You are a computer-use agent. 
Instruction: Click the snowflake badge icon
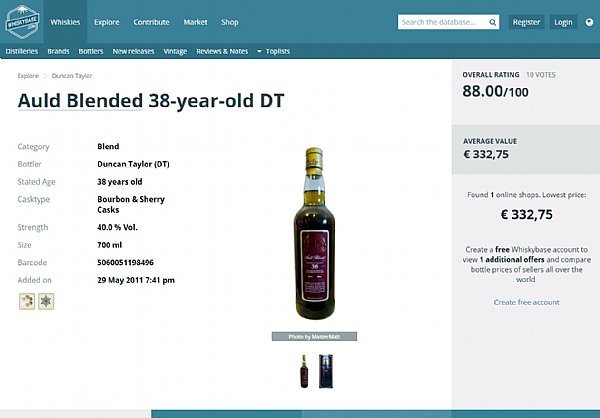46,301
